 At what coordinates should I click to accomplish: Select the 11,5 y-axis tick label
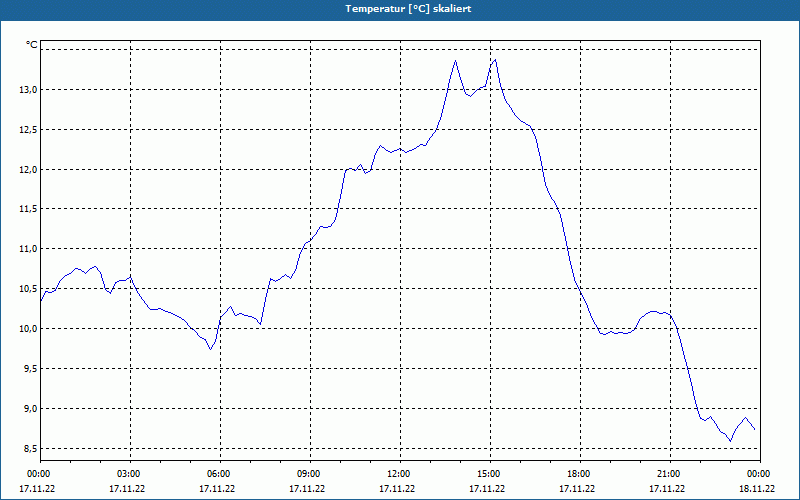[29, 209]
